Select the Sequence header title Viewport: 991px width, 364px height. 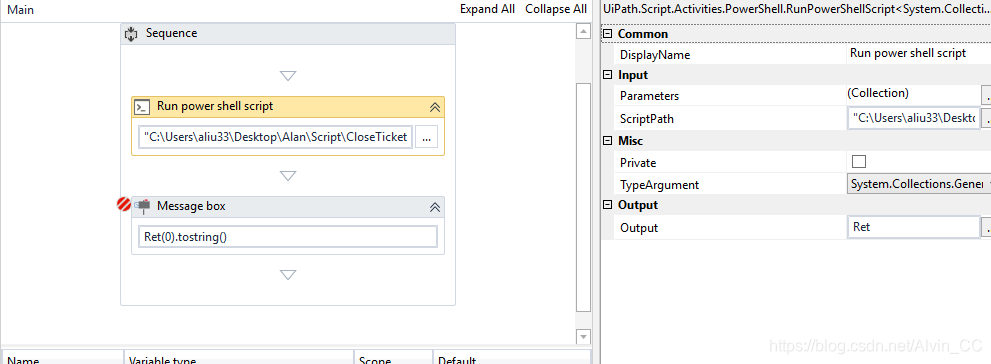[x=171, y=33]
